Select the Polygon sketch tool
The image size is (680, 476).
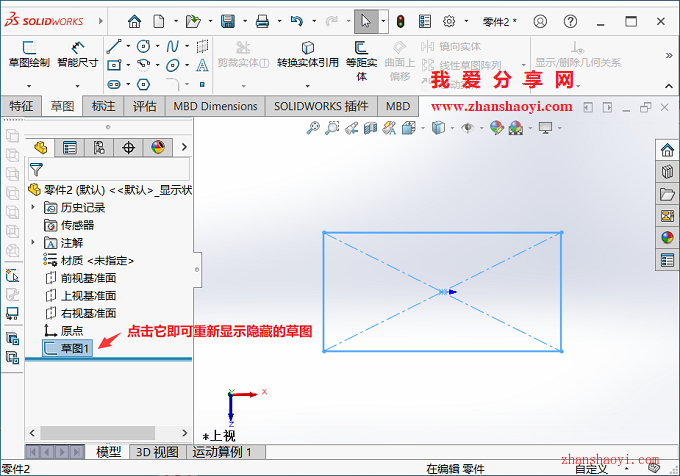tap(143, 84)
